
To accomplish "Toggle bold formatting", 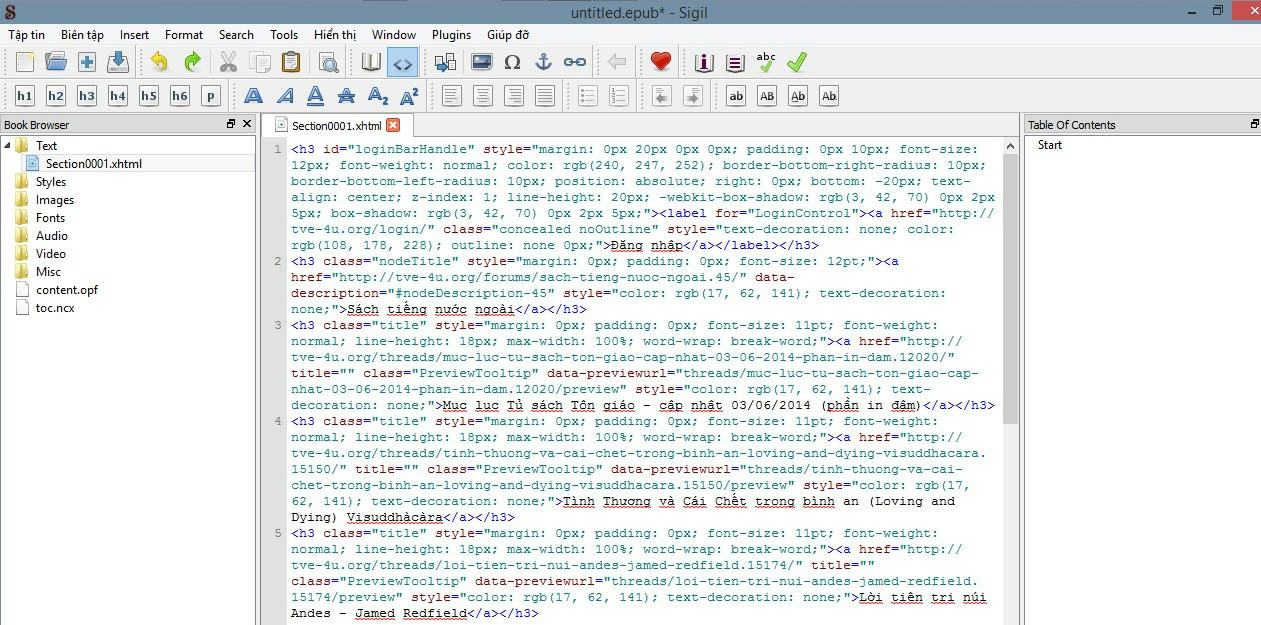I will [x=254, y=96].
